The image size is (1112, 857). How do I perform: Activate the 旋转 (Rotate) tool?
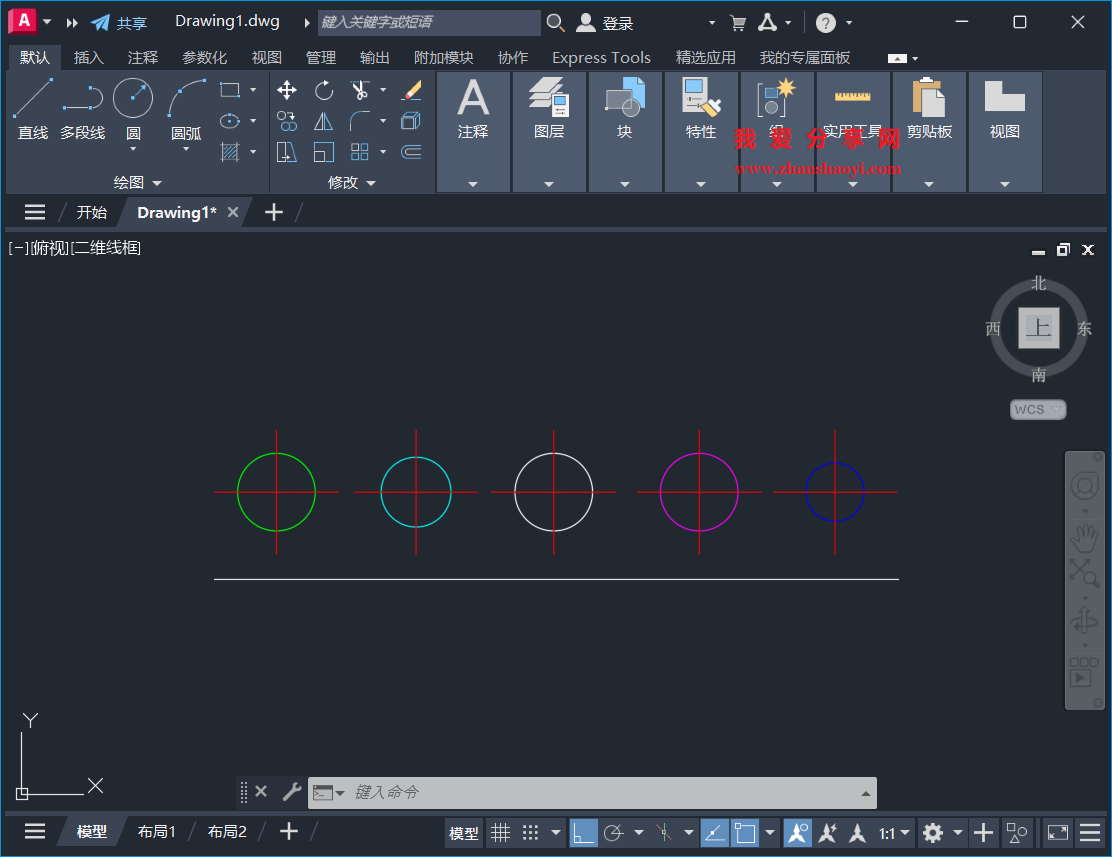[324, 90]
